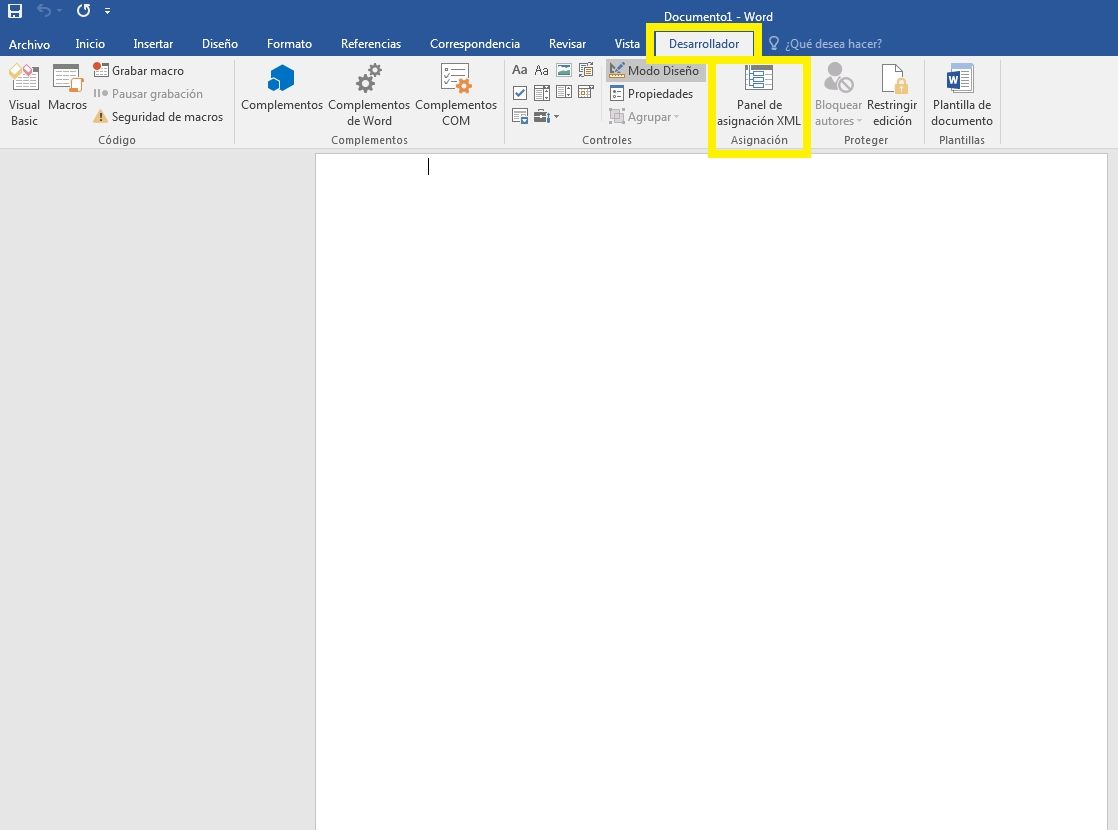1118x830 pixels.
Task: Start recording with Grabar macro
Action: (x=139, y=71)
